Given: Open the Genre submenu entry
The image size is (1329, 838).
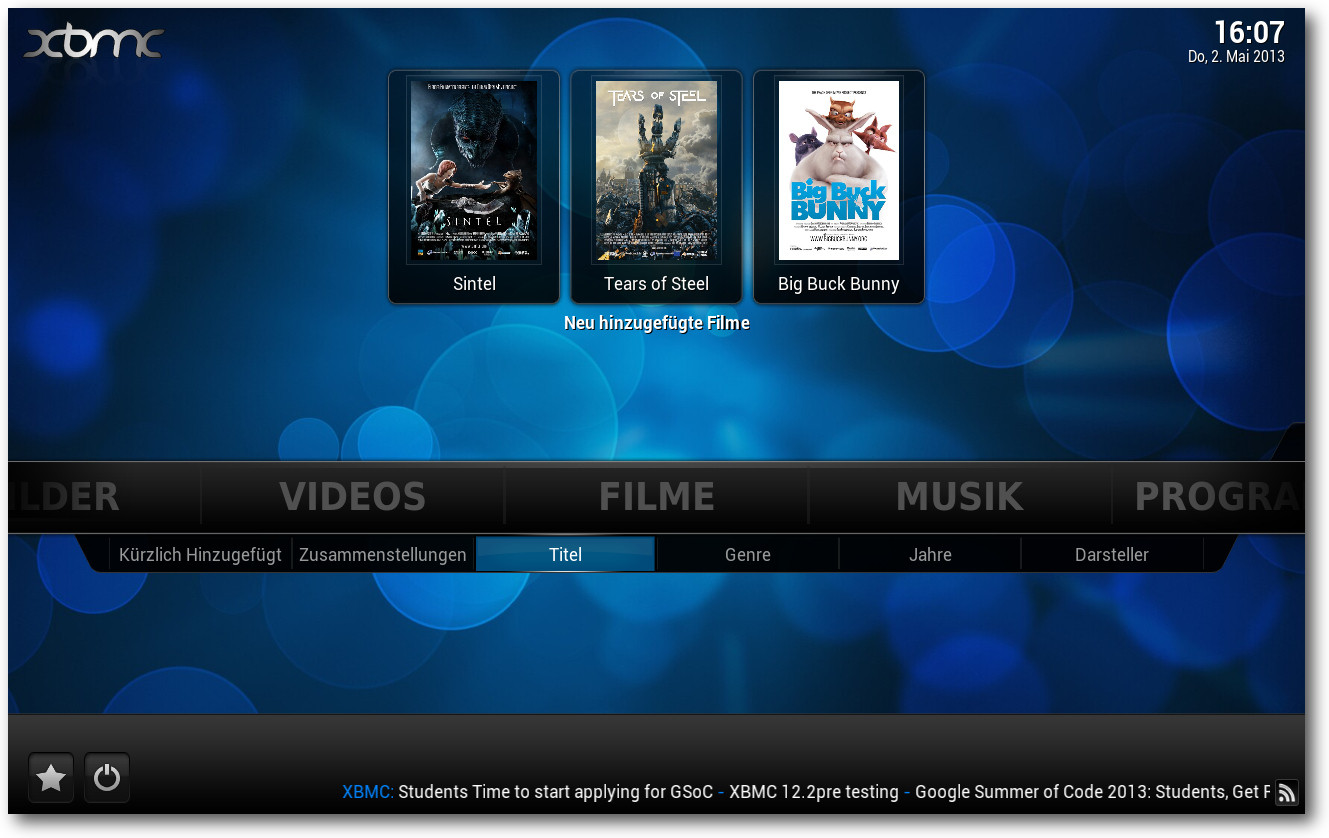Looking at the screenshot, I should tap(748, 555).
